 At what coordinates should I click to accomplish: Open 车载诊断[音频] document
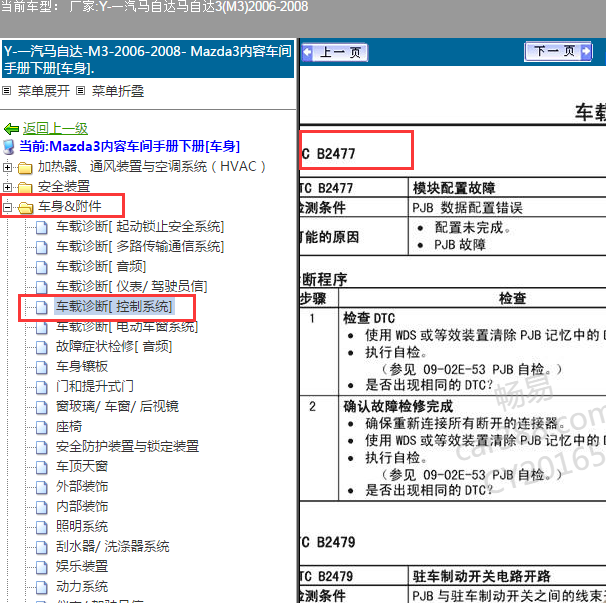pos(101,266)
